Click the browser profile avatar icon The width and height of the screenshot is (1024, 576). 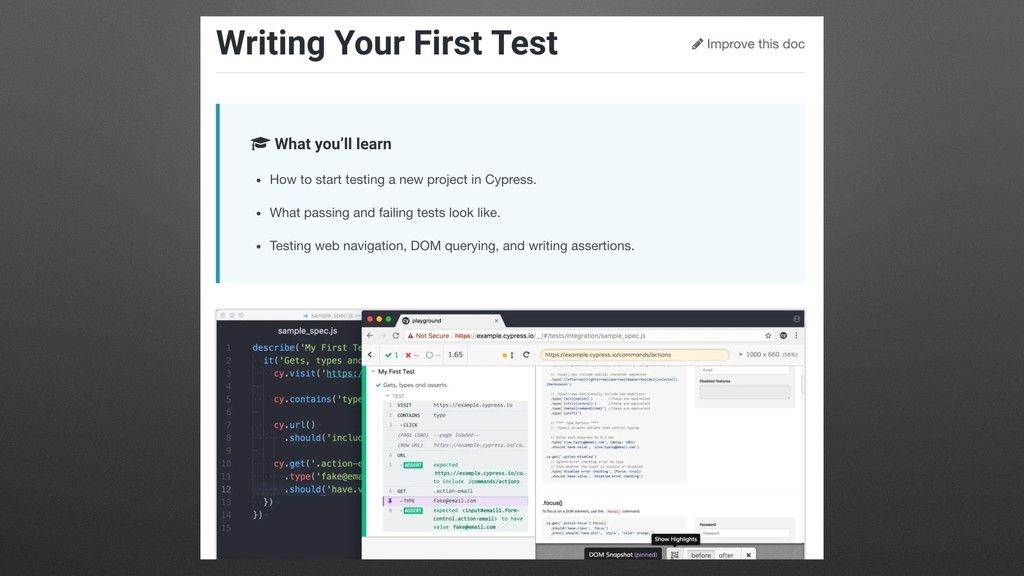click(797, 319)
